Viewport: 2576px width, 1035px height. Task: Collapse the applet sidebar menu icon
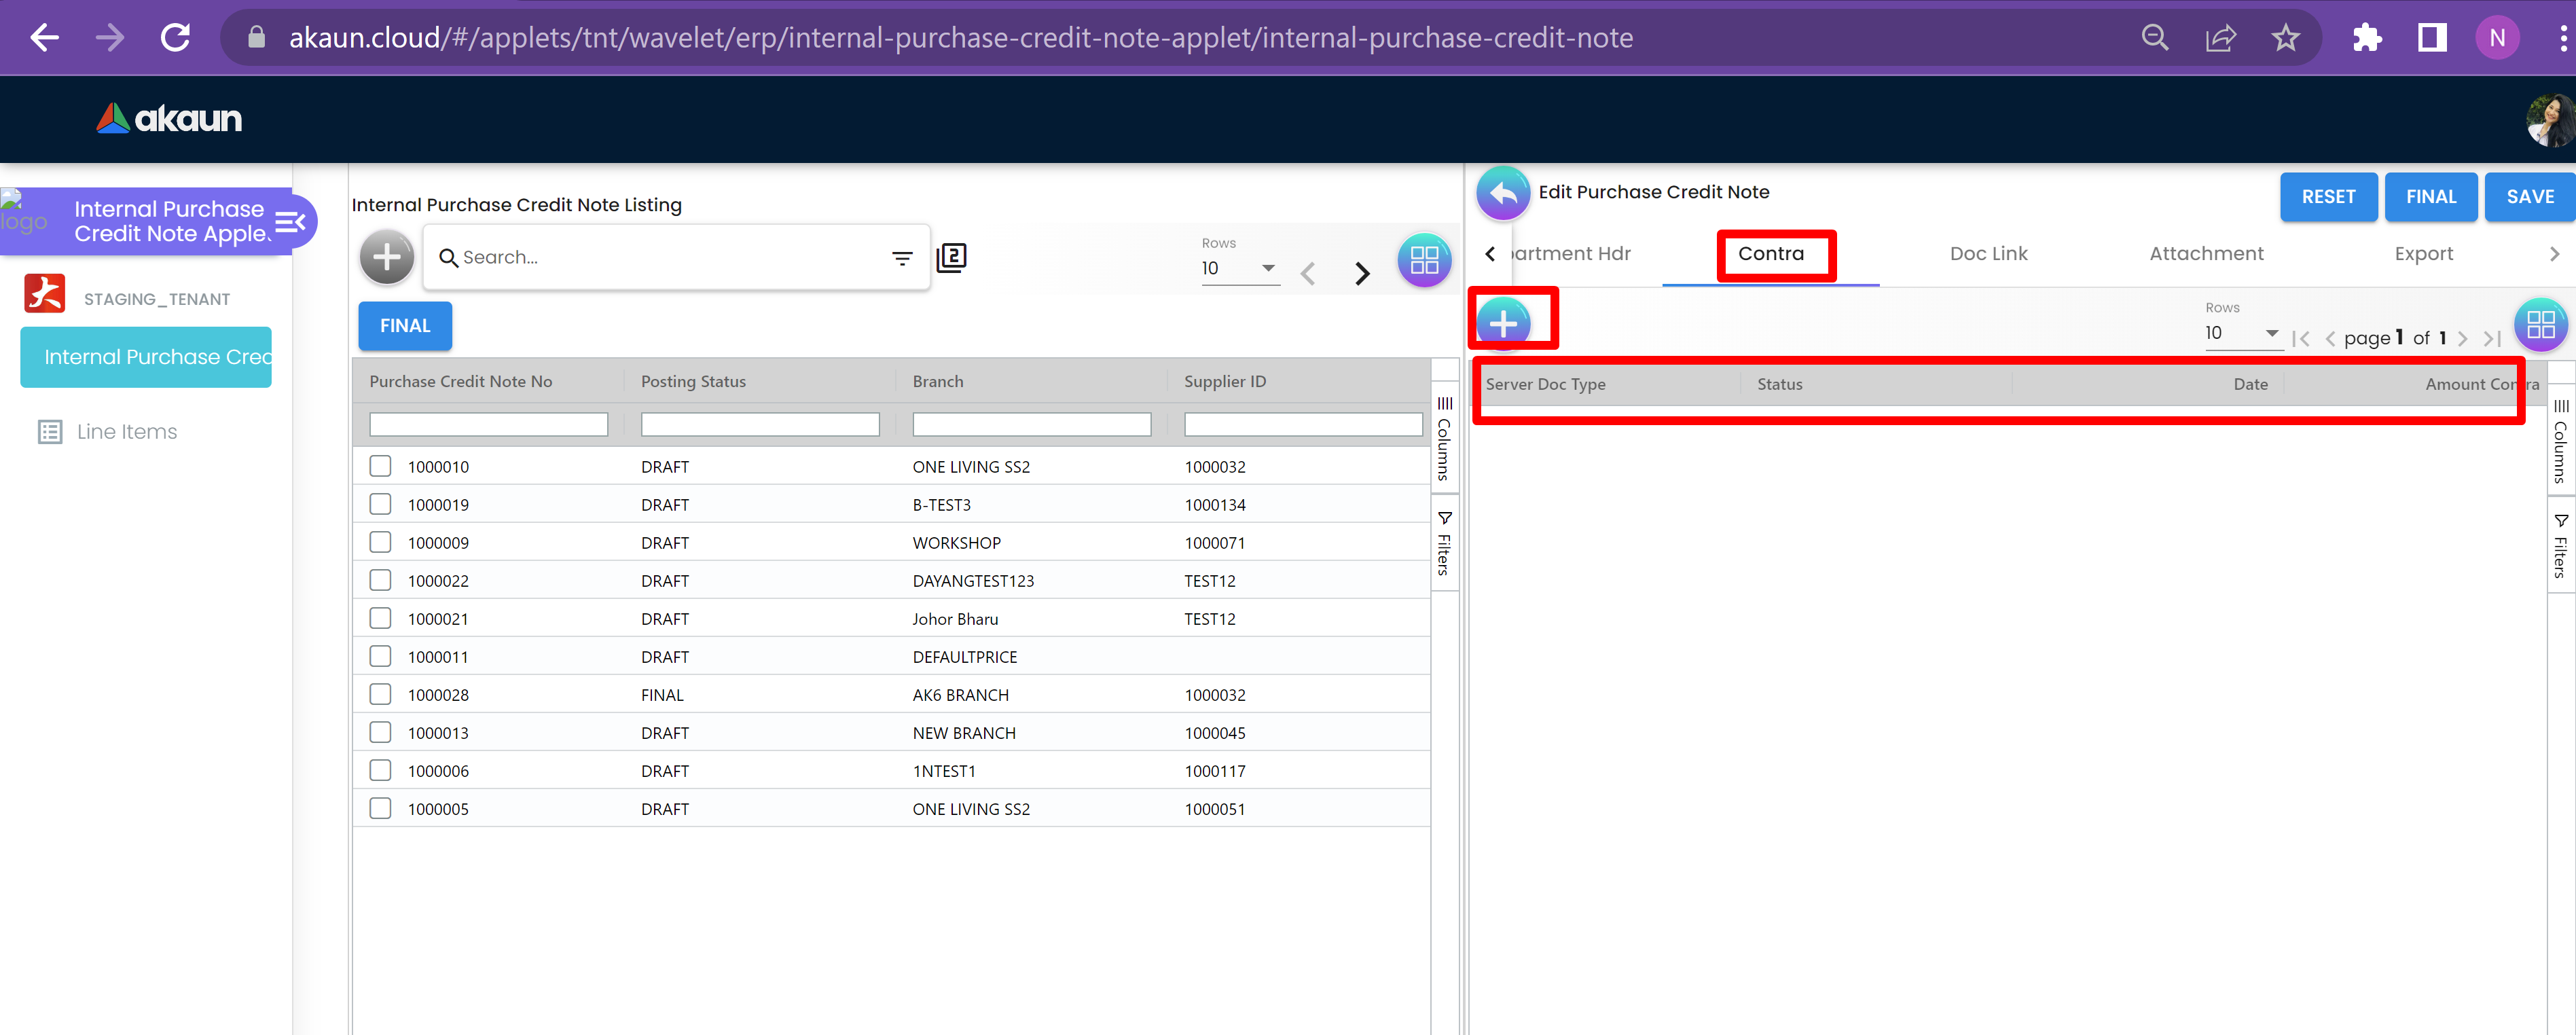(290, 222)
